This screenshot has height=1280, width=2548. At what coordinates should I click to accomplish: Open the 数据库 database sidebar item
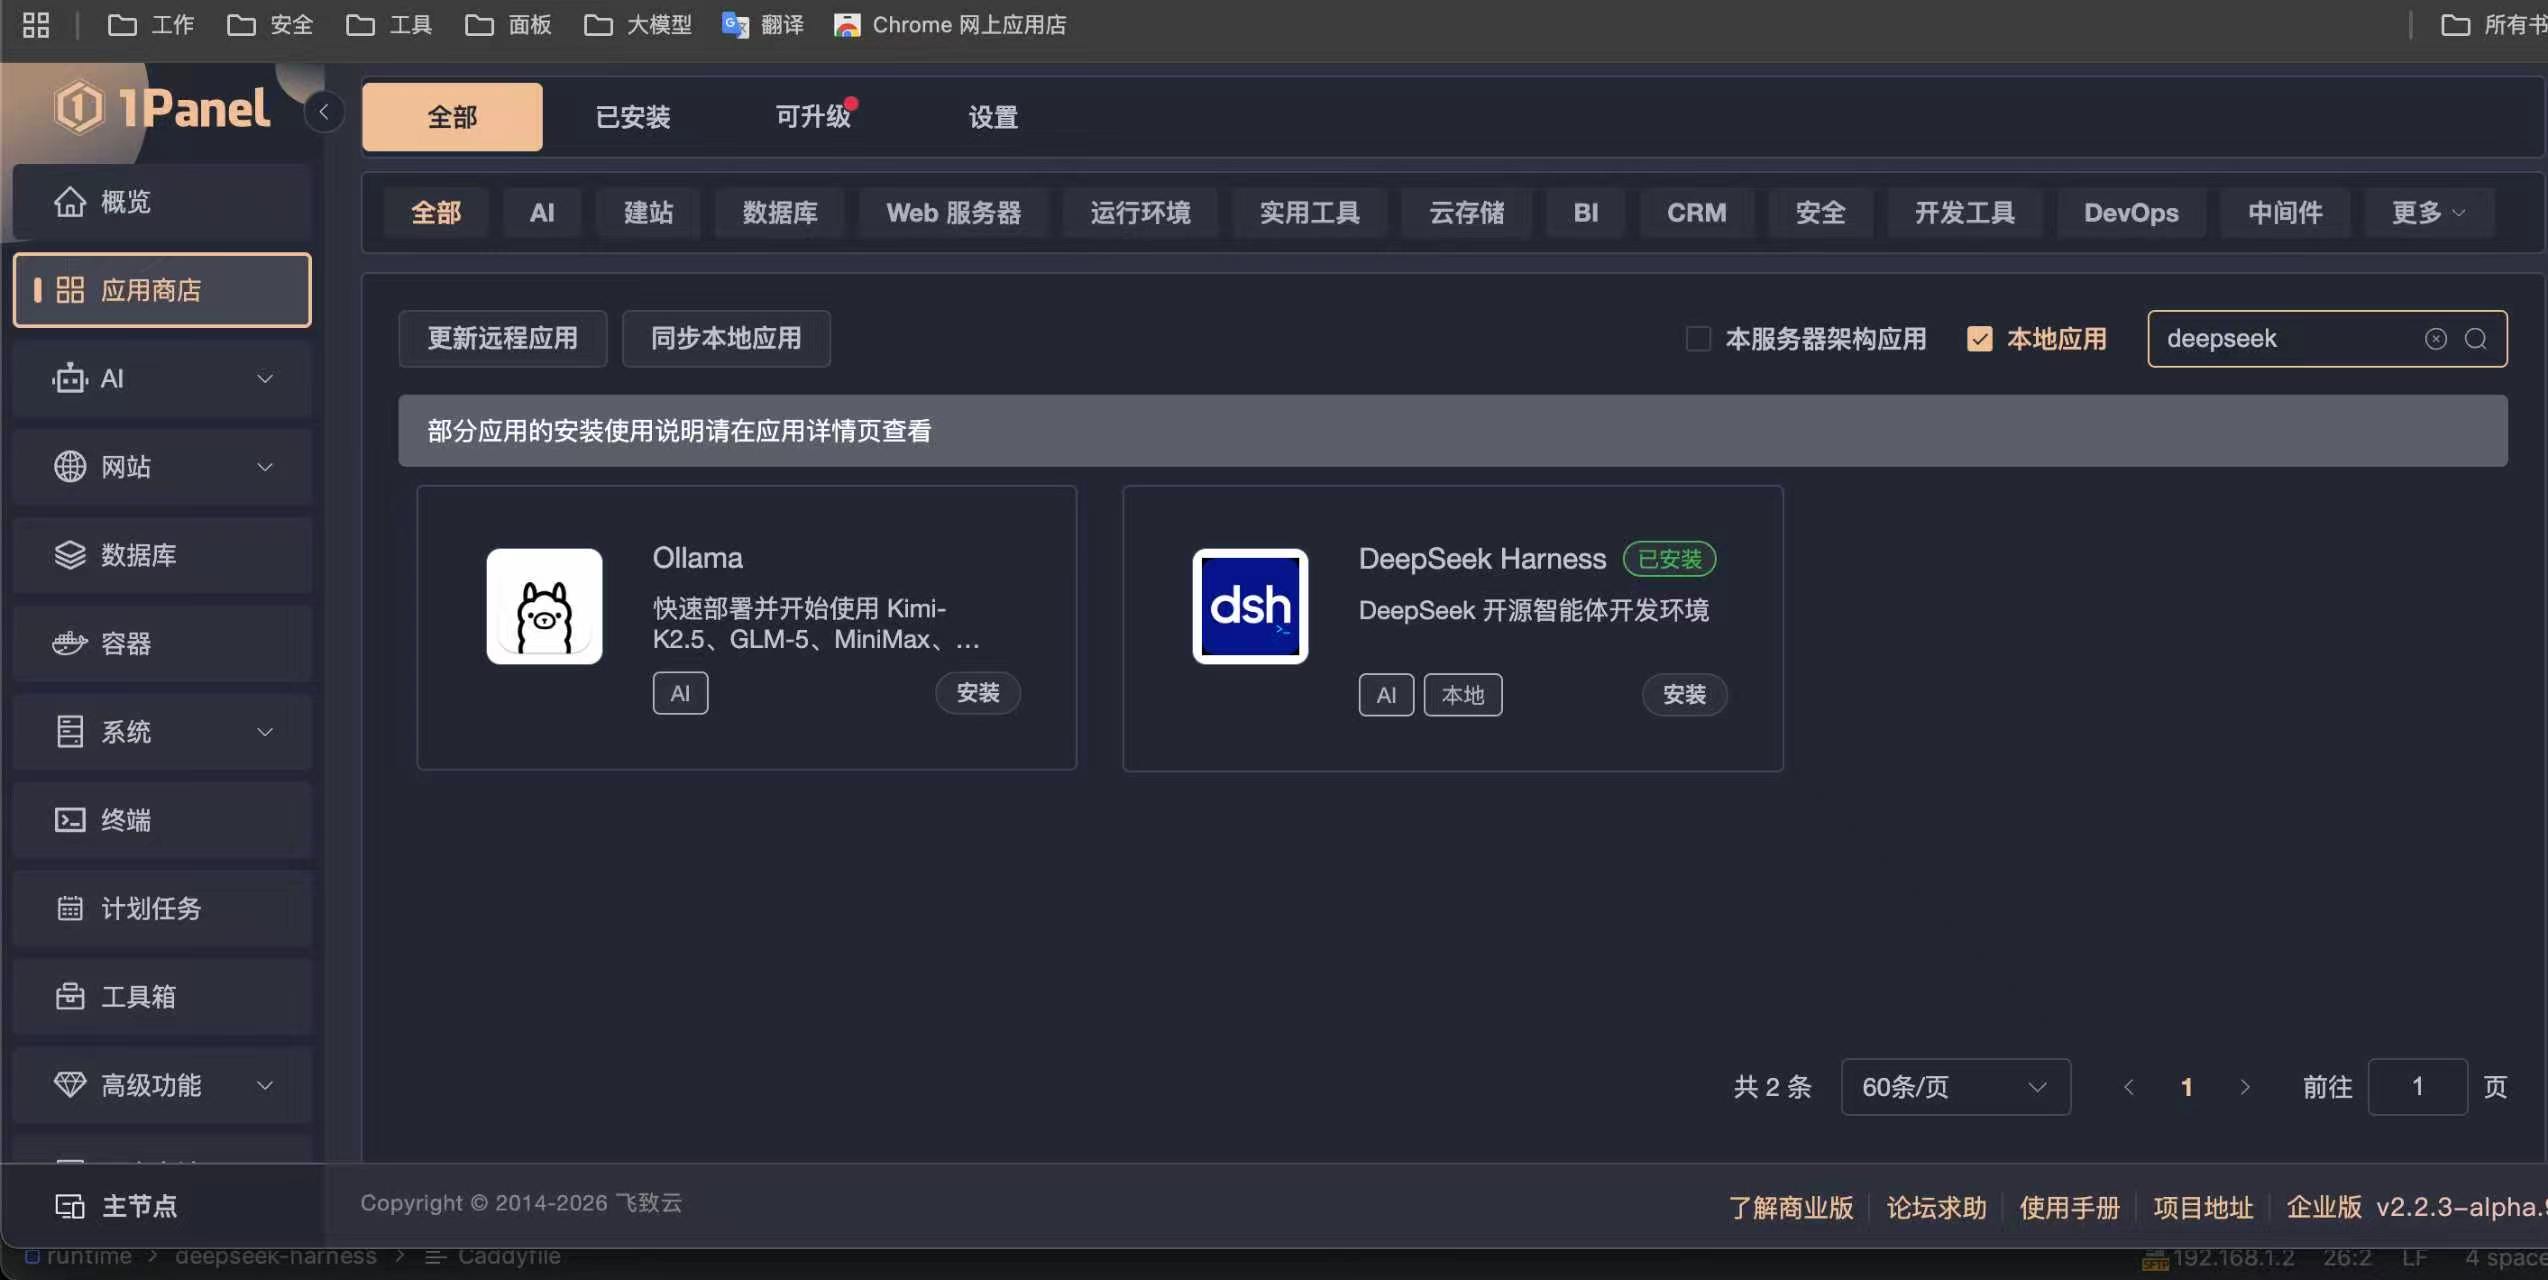pyautogui.click(x=162, y=555)
